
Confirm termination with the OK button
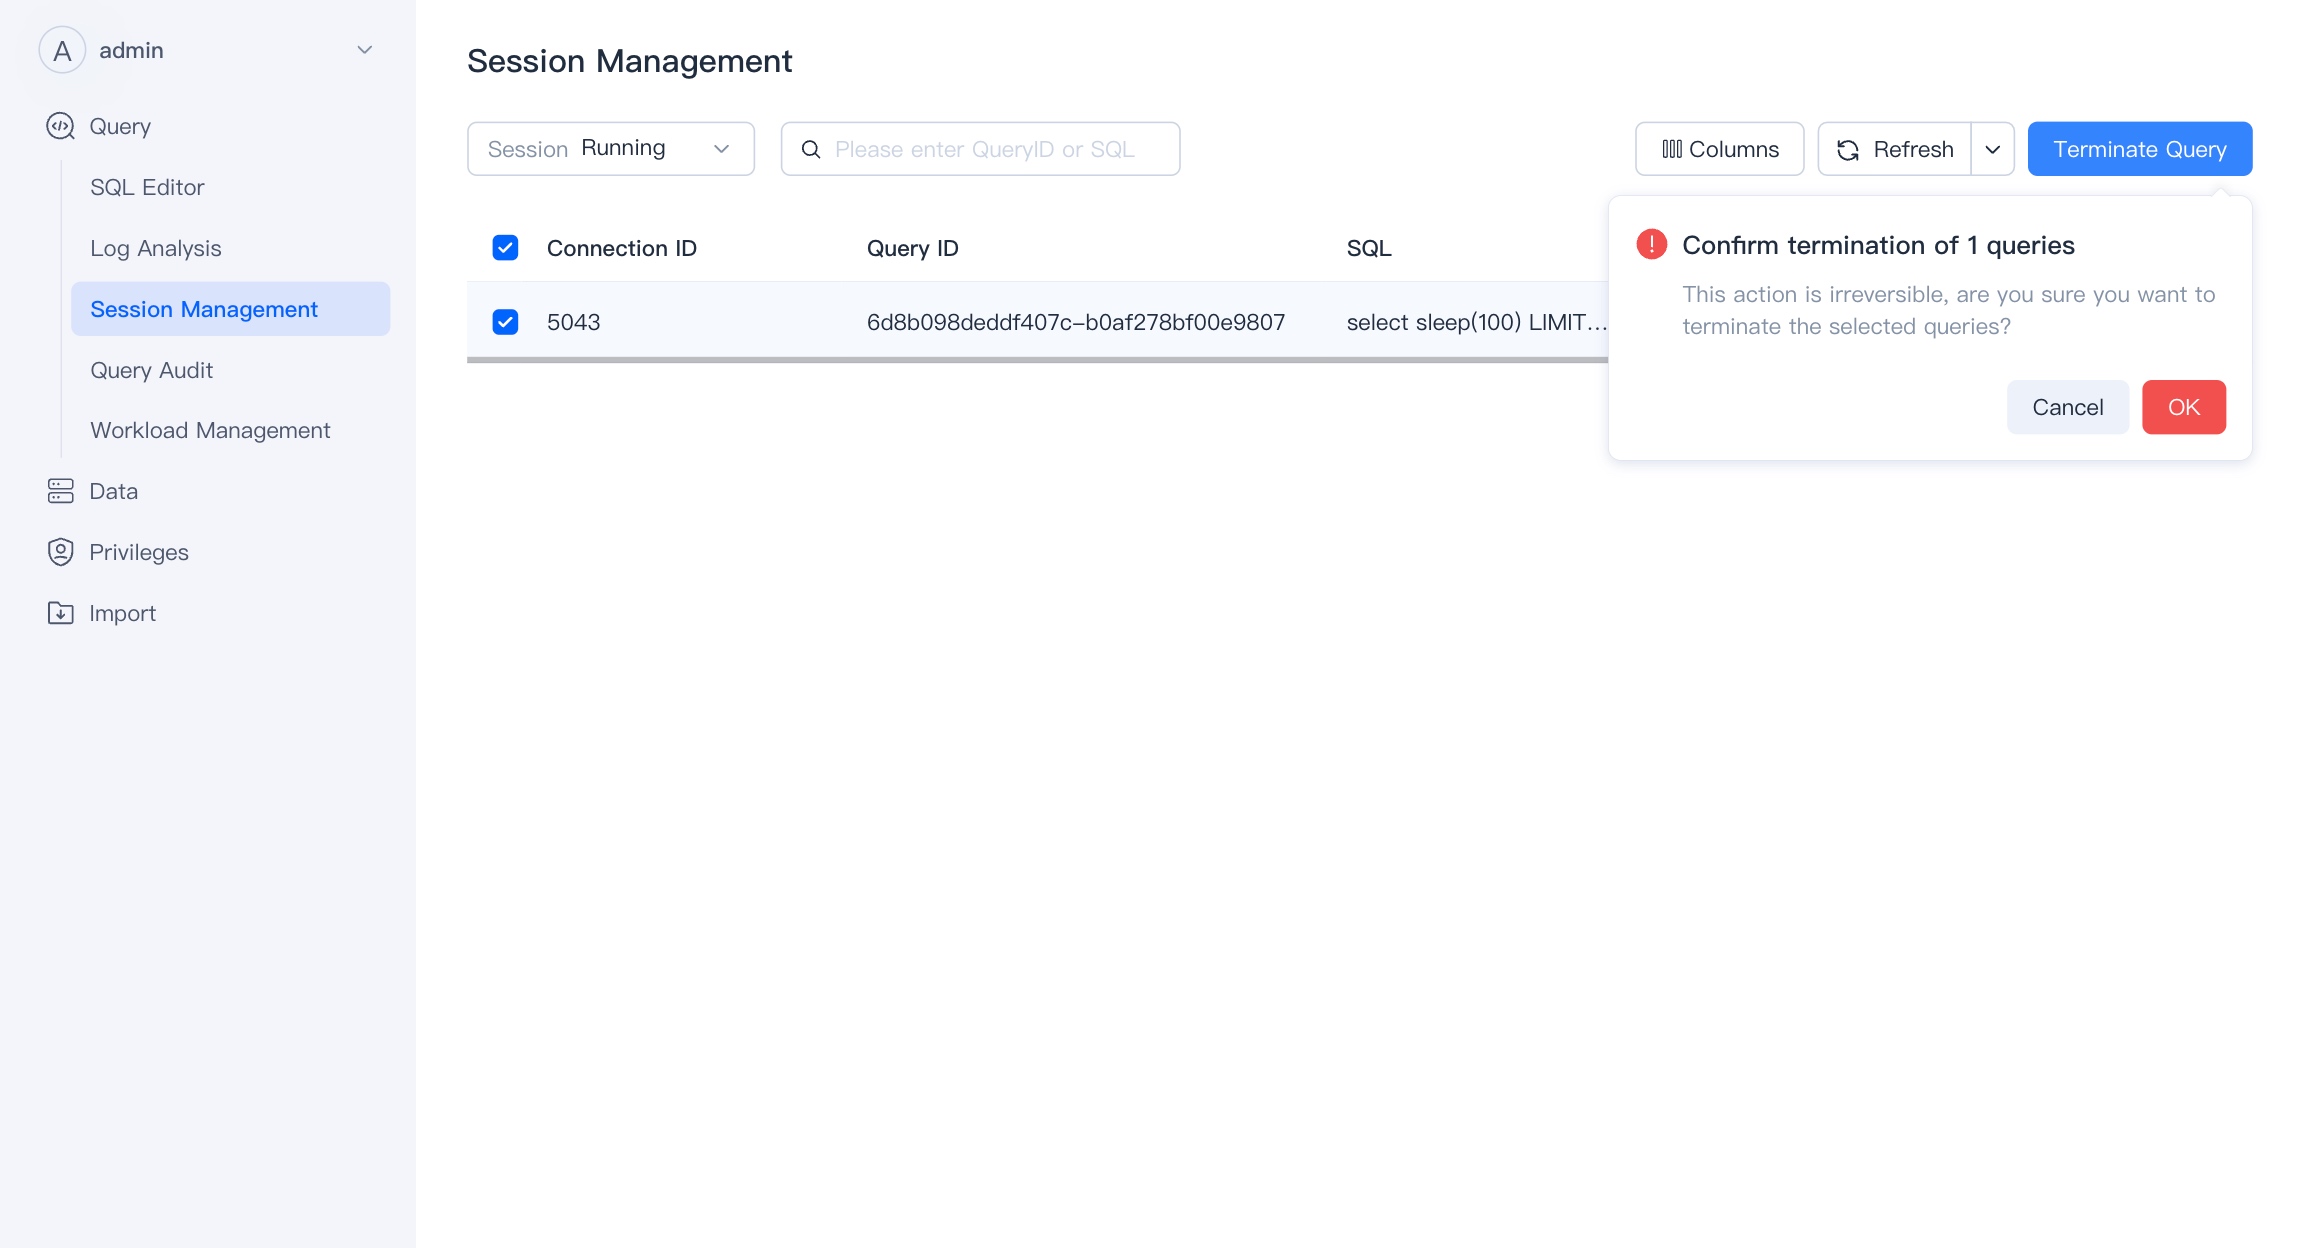pyautogui.click(x=2183, y=407)
